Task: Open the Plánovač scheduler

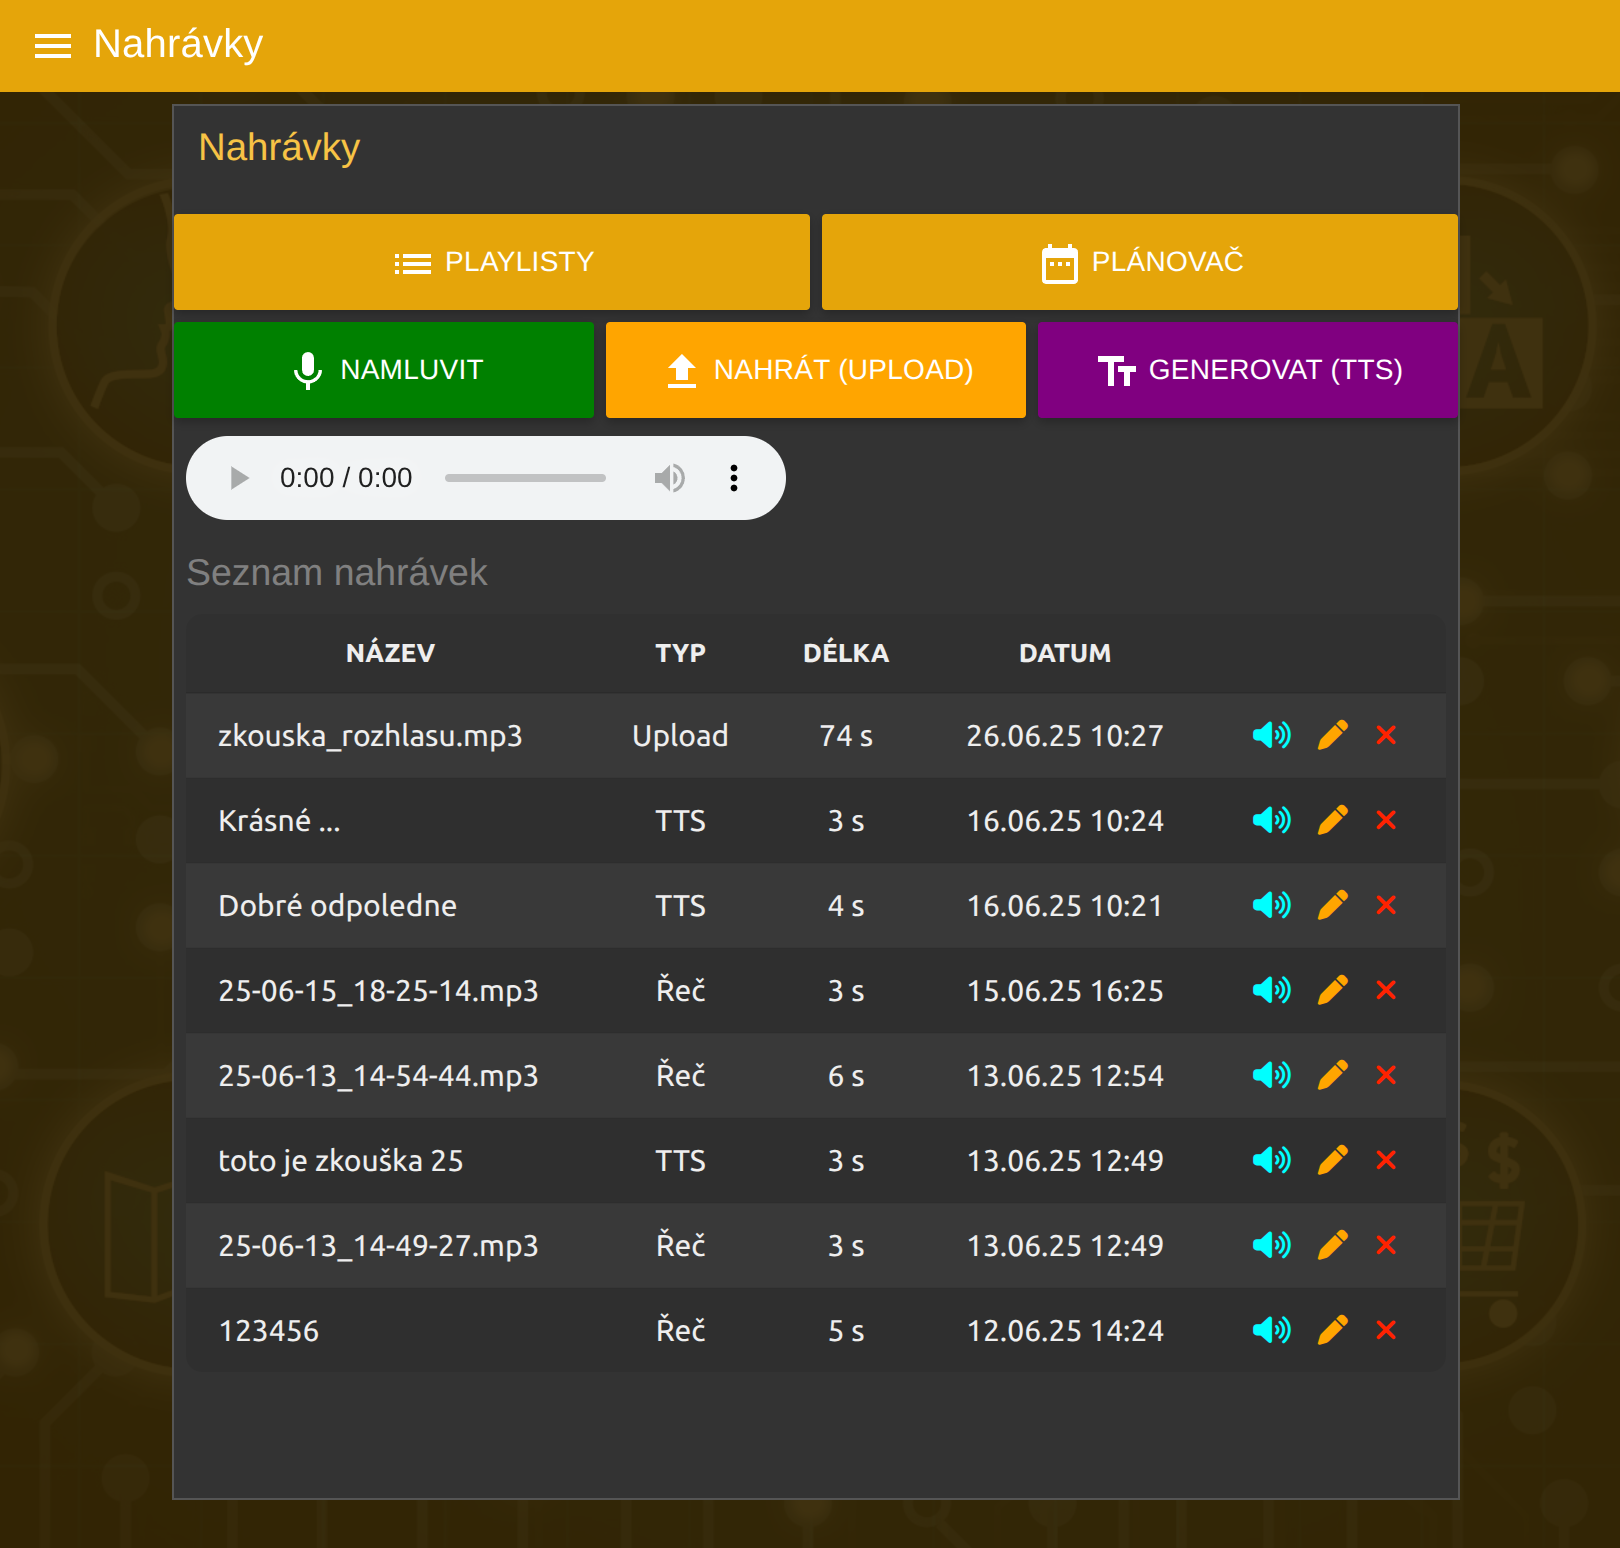Action: pyautogui.click(x=1140, y=262)
